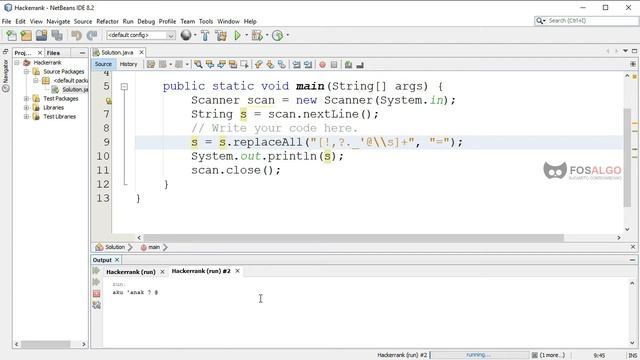Toggle Highlight Search icon
Viewport: 640px width, 360px height.
233,64
